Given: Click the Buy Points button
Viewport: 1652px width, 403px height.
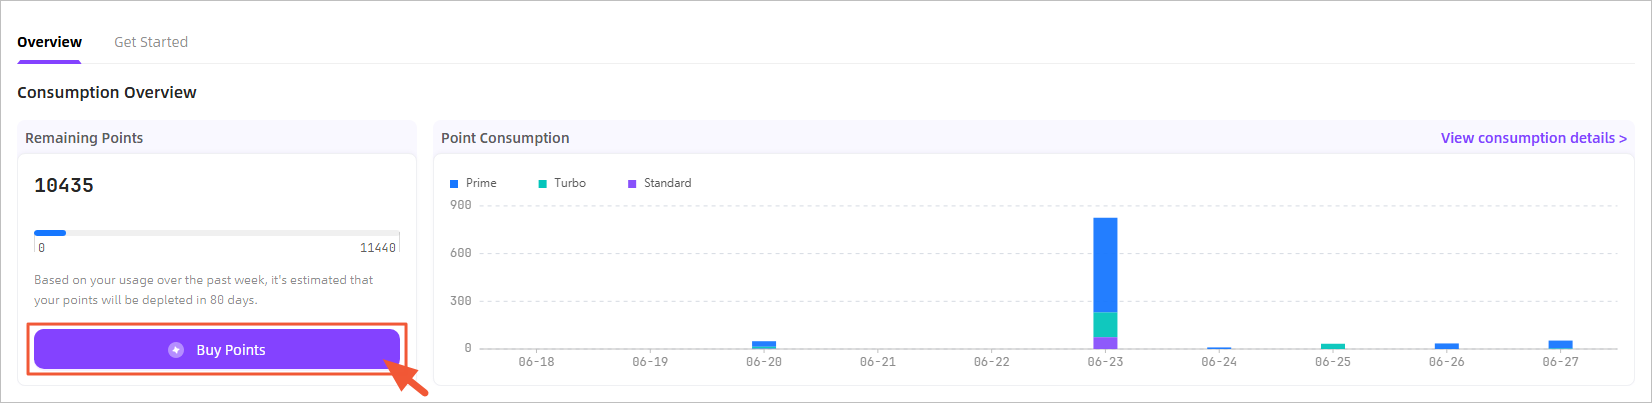Looking at the screenshot, I should [x=217, y=349].
